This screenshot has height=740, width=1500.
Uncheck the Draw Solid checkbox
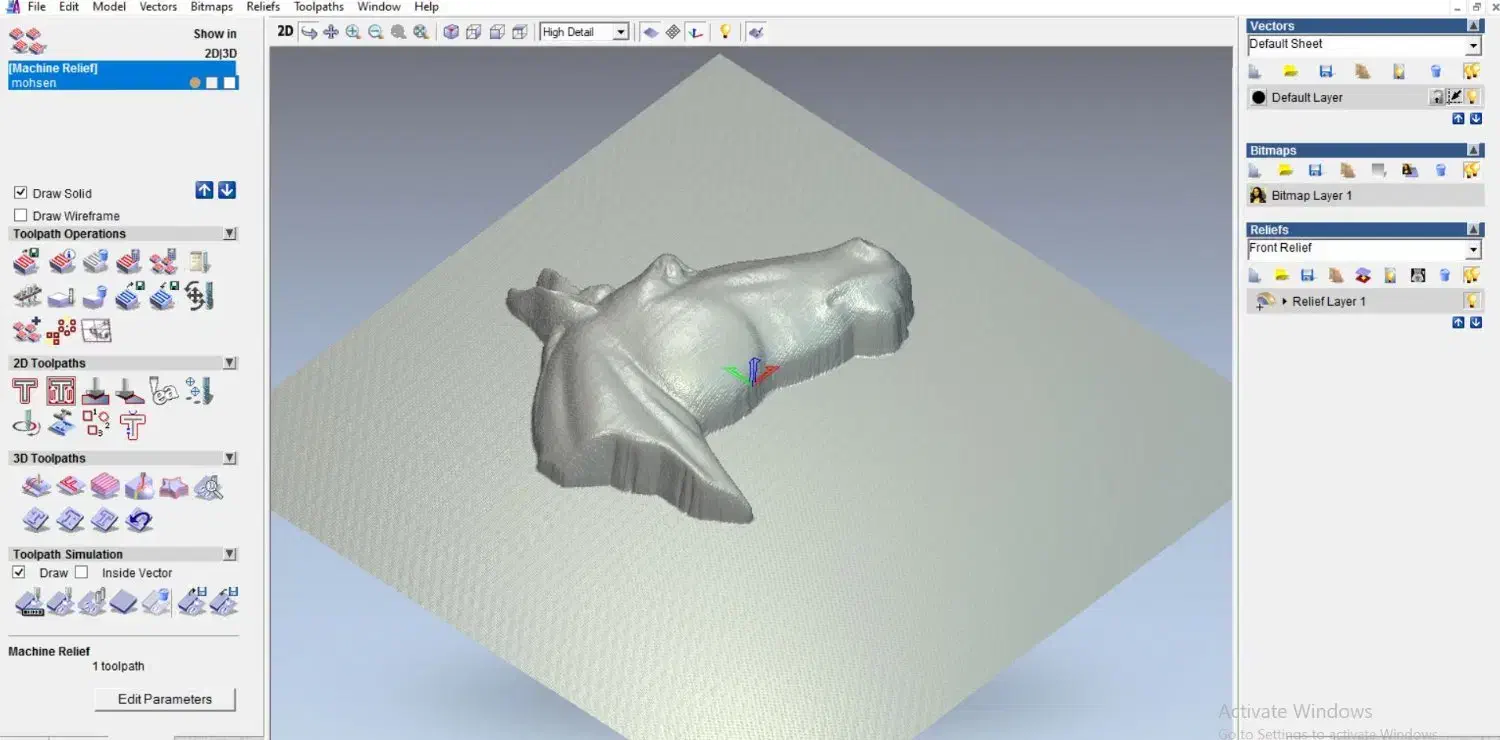pyautogui.click(x=21, y=193)
